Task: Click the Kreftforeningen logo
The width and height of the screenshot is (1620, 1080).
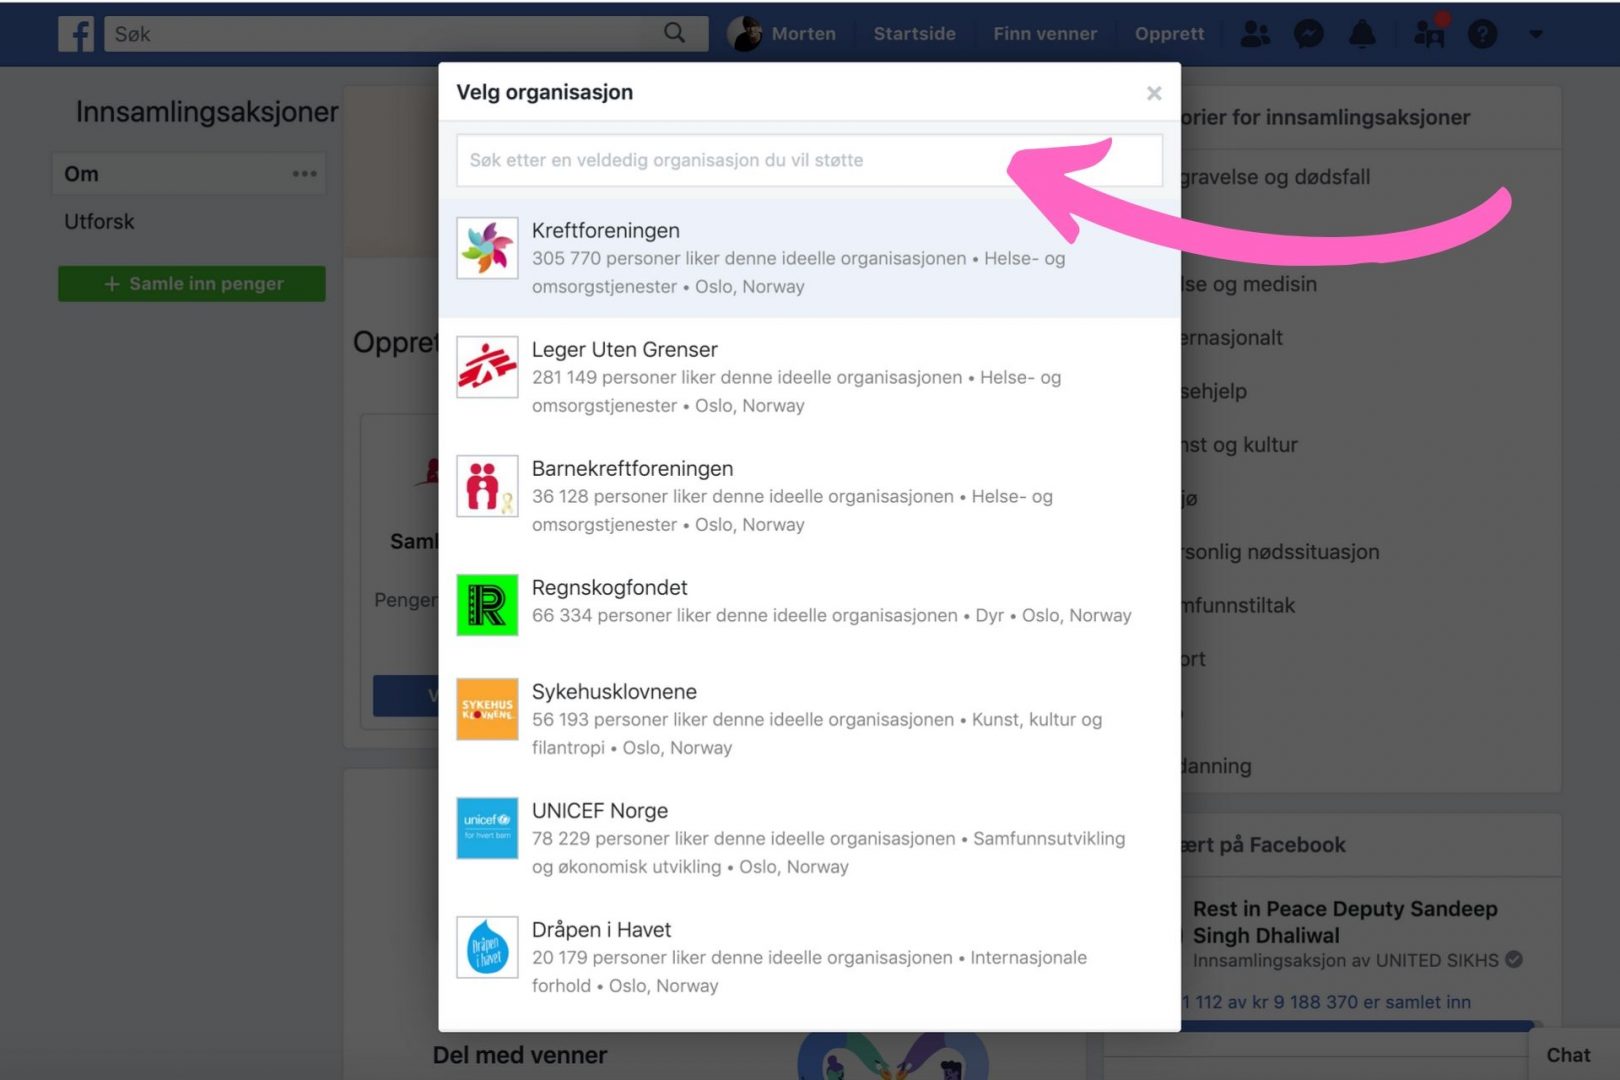Action: point(487,248)
